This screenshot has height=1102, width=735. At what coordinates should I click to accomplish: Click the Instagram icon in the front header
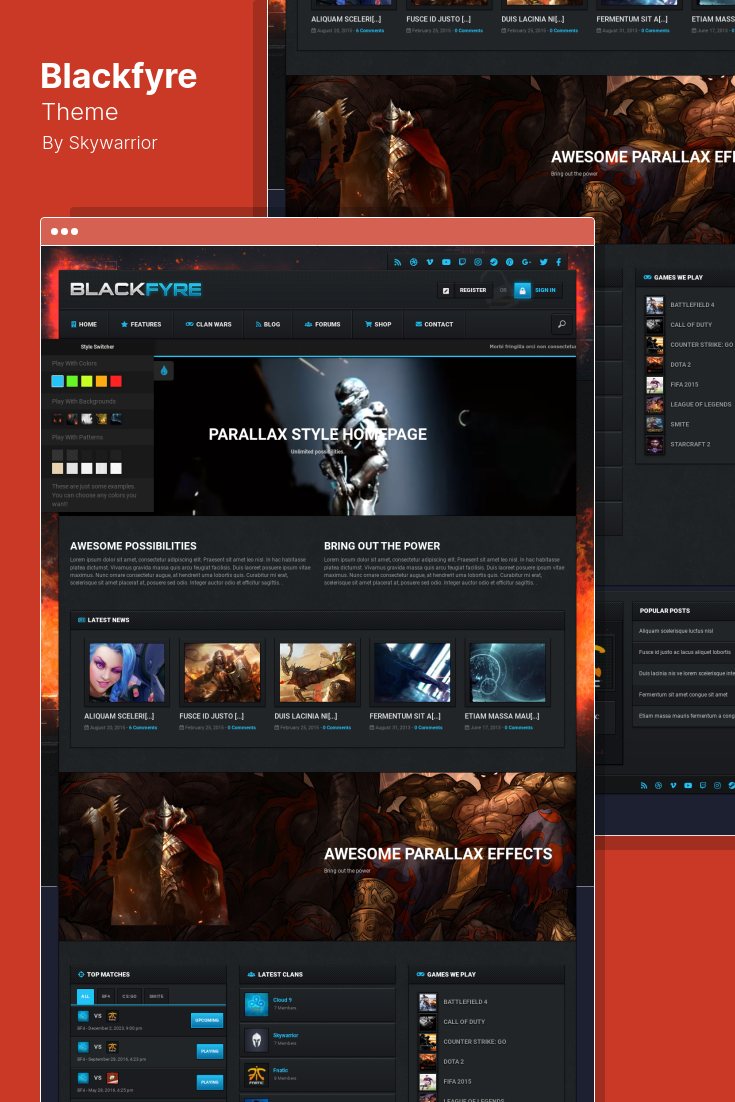478,262
